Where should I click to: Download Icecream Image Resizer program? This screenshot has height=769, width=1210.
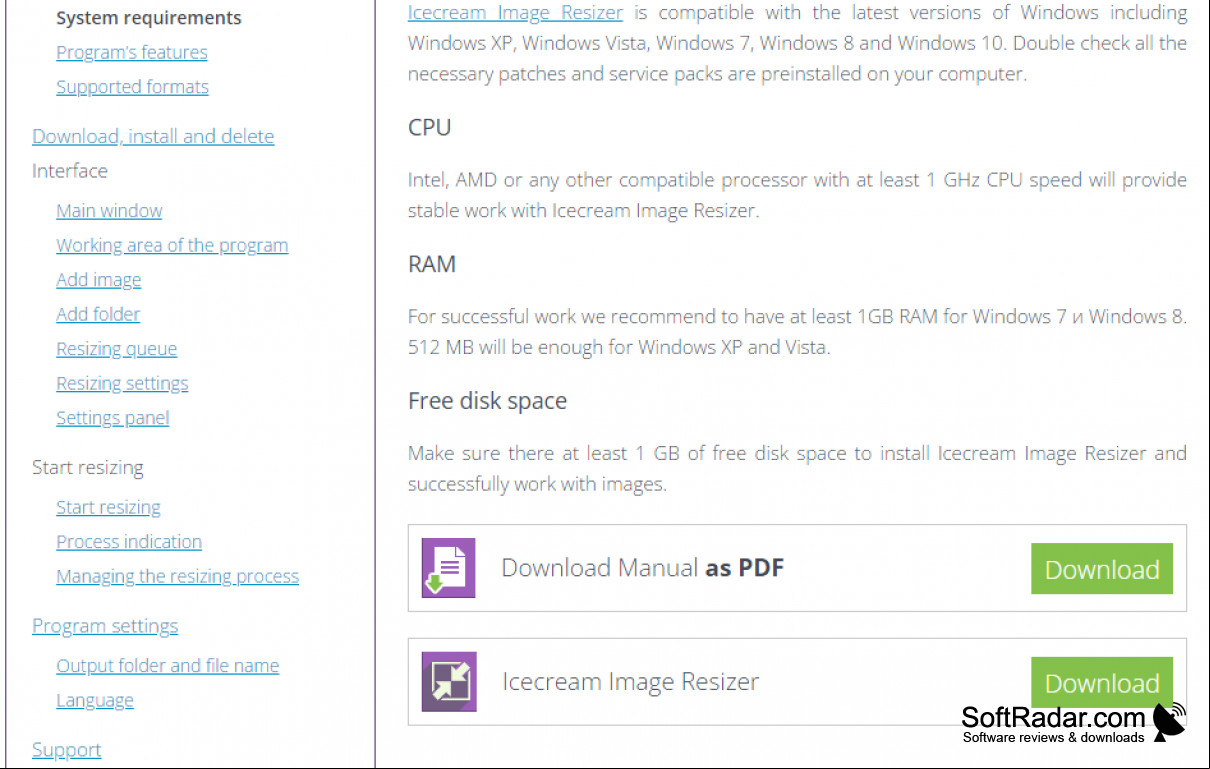(x=1102, y=682)
